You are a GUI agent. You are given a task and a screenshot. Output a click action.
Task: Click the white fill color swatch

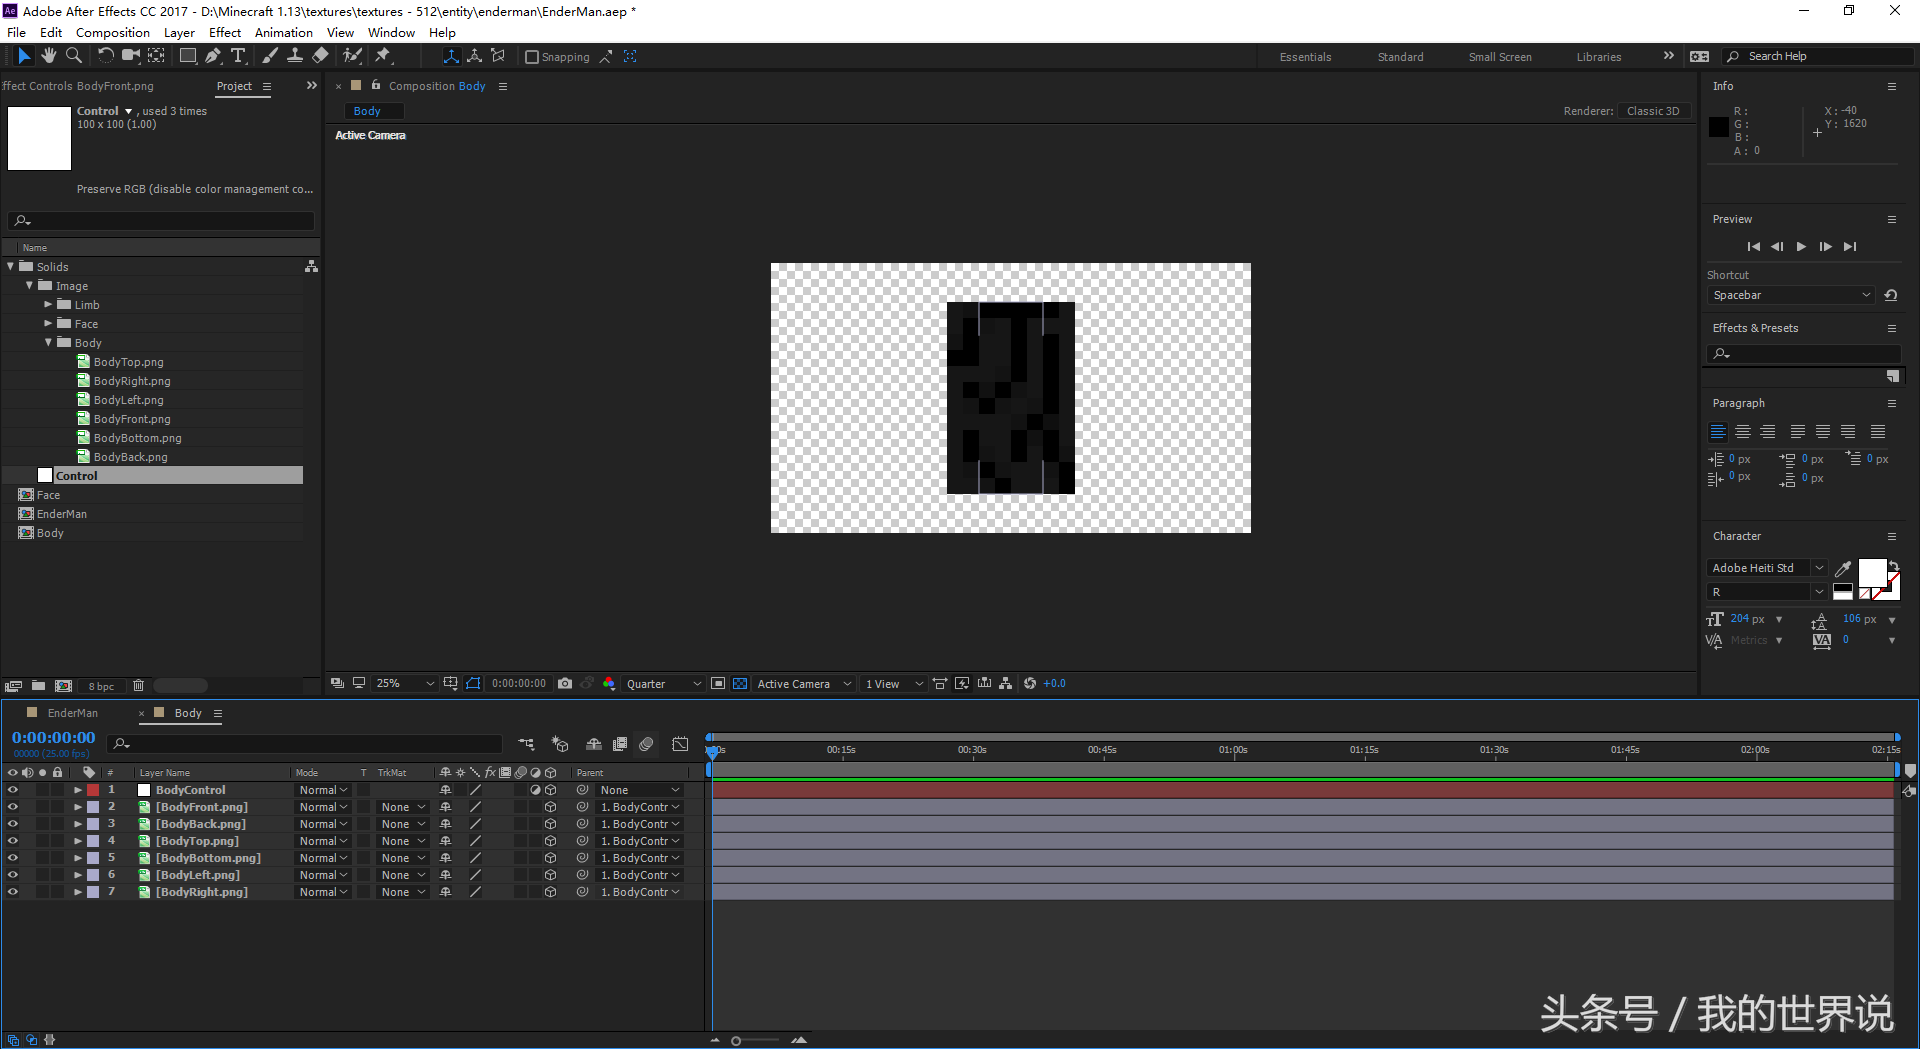pyautogui.click(x=1871, y=572)
